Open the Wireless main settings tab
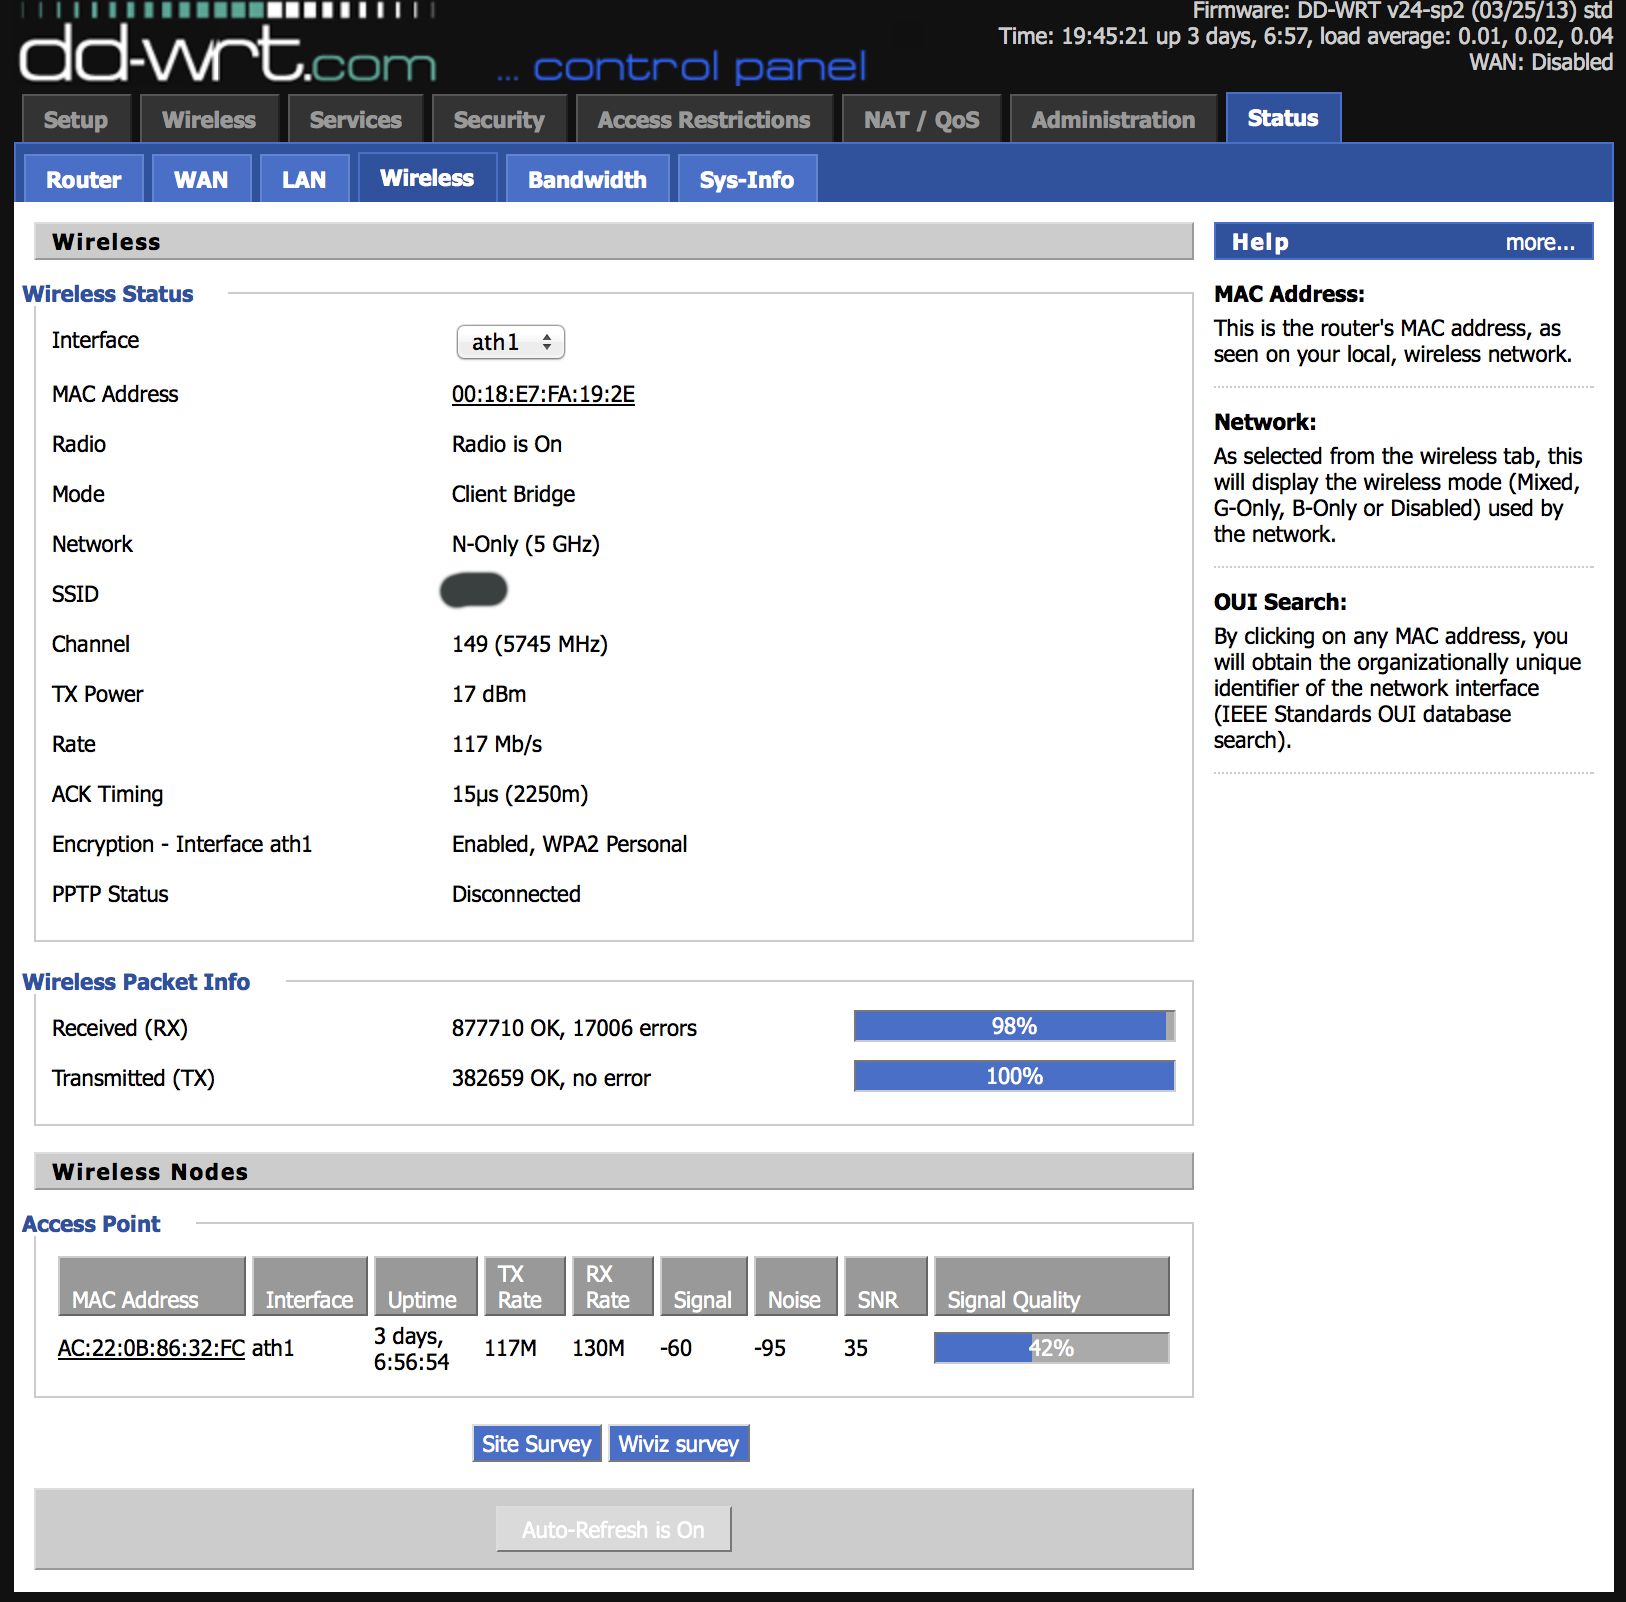1626x1602 pixels. 209,119
